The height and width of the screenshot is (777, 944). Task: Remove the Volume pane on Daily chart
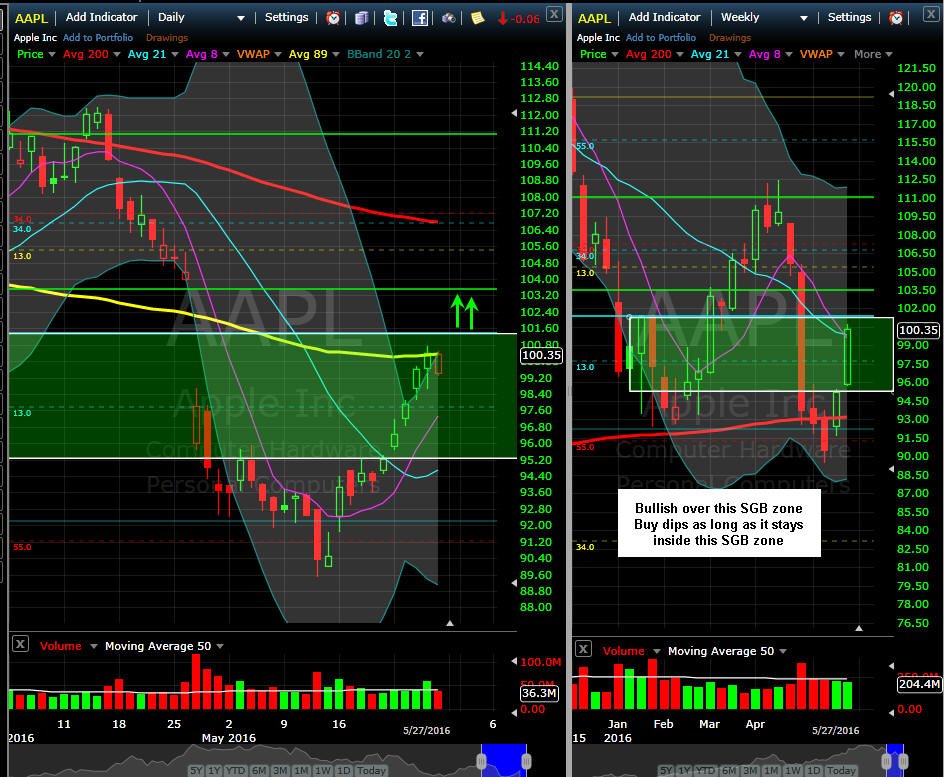click(20, 644)
